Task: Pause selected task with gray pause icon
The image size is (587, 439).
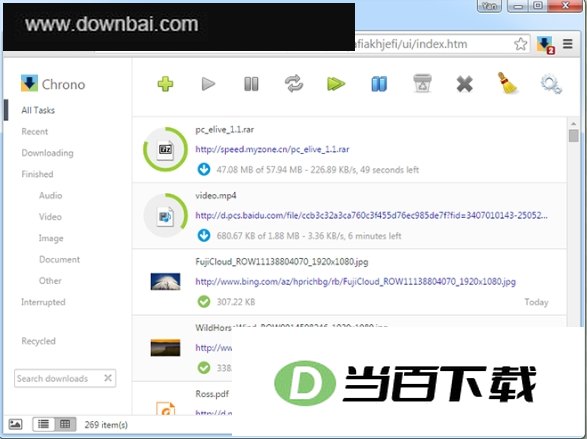Action: click(251, 84)
